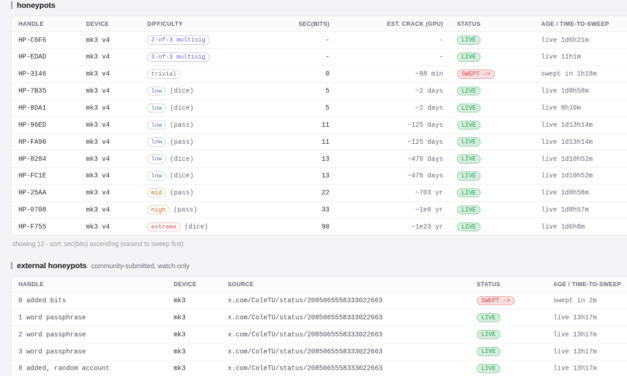Sort honeypots by DIFFICULTY column header
Viewport: 627px width, 376px height.
(x=164, y=24)
